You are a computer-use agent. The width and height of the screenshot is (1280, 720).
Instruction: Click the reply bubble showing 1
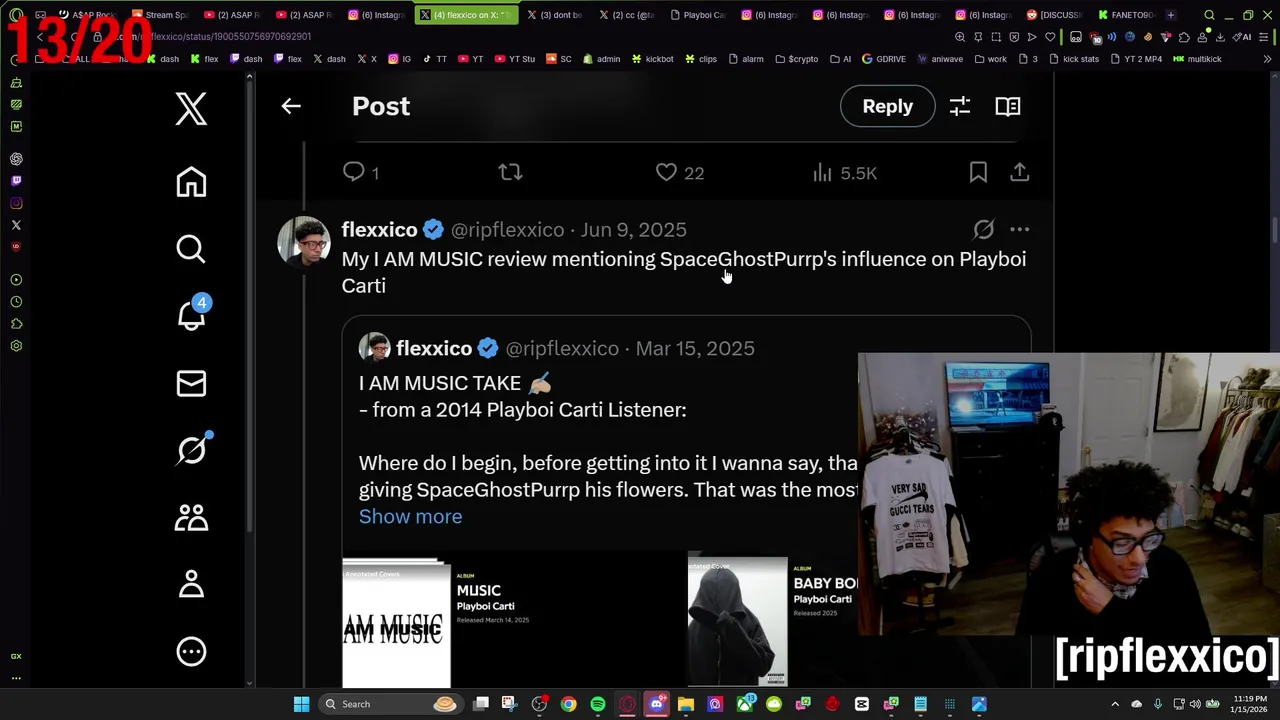pos(360,172)
